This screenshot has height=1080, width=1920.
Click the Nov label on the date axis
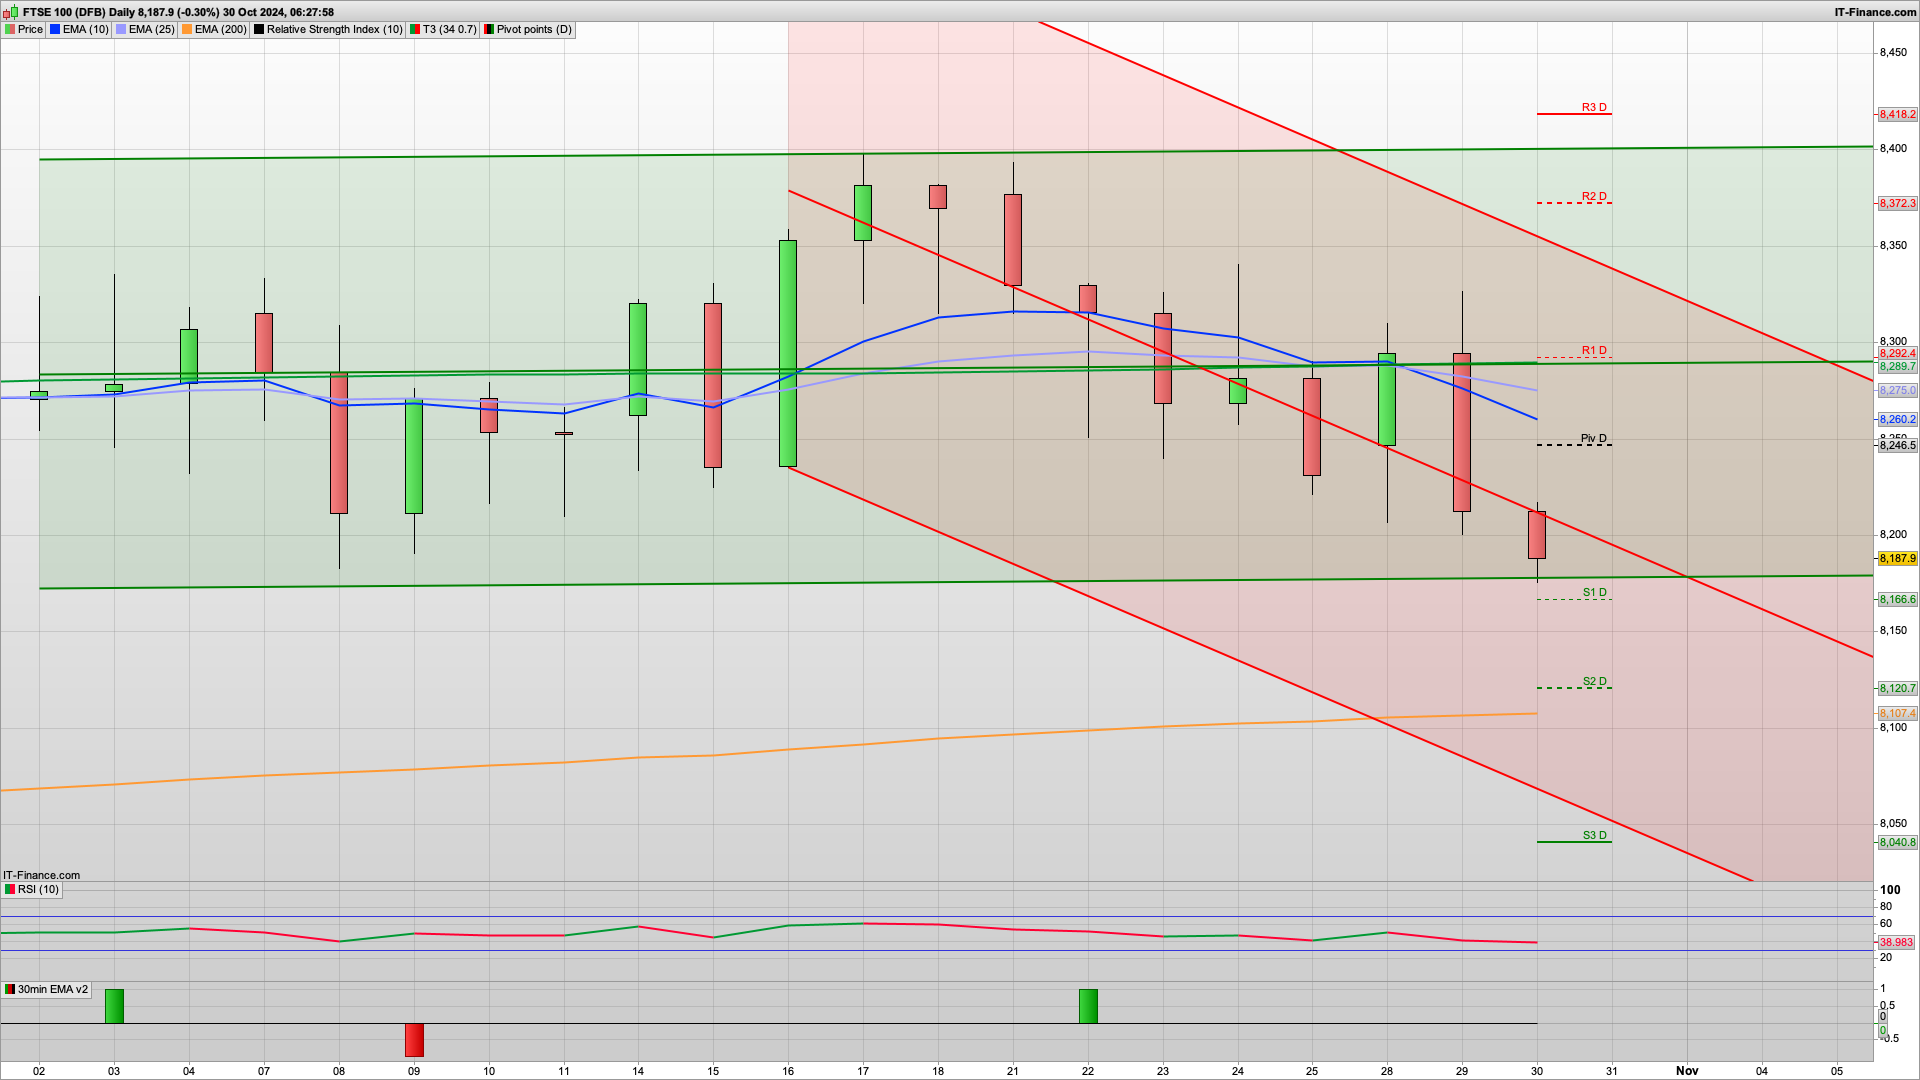click(x=1687, y=1070)
